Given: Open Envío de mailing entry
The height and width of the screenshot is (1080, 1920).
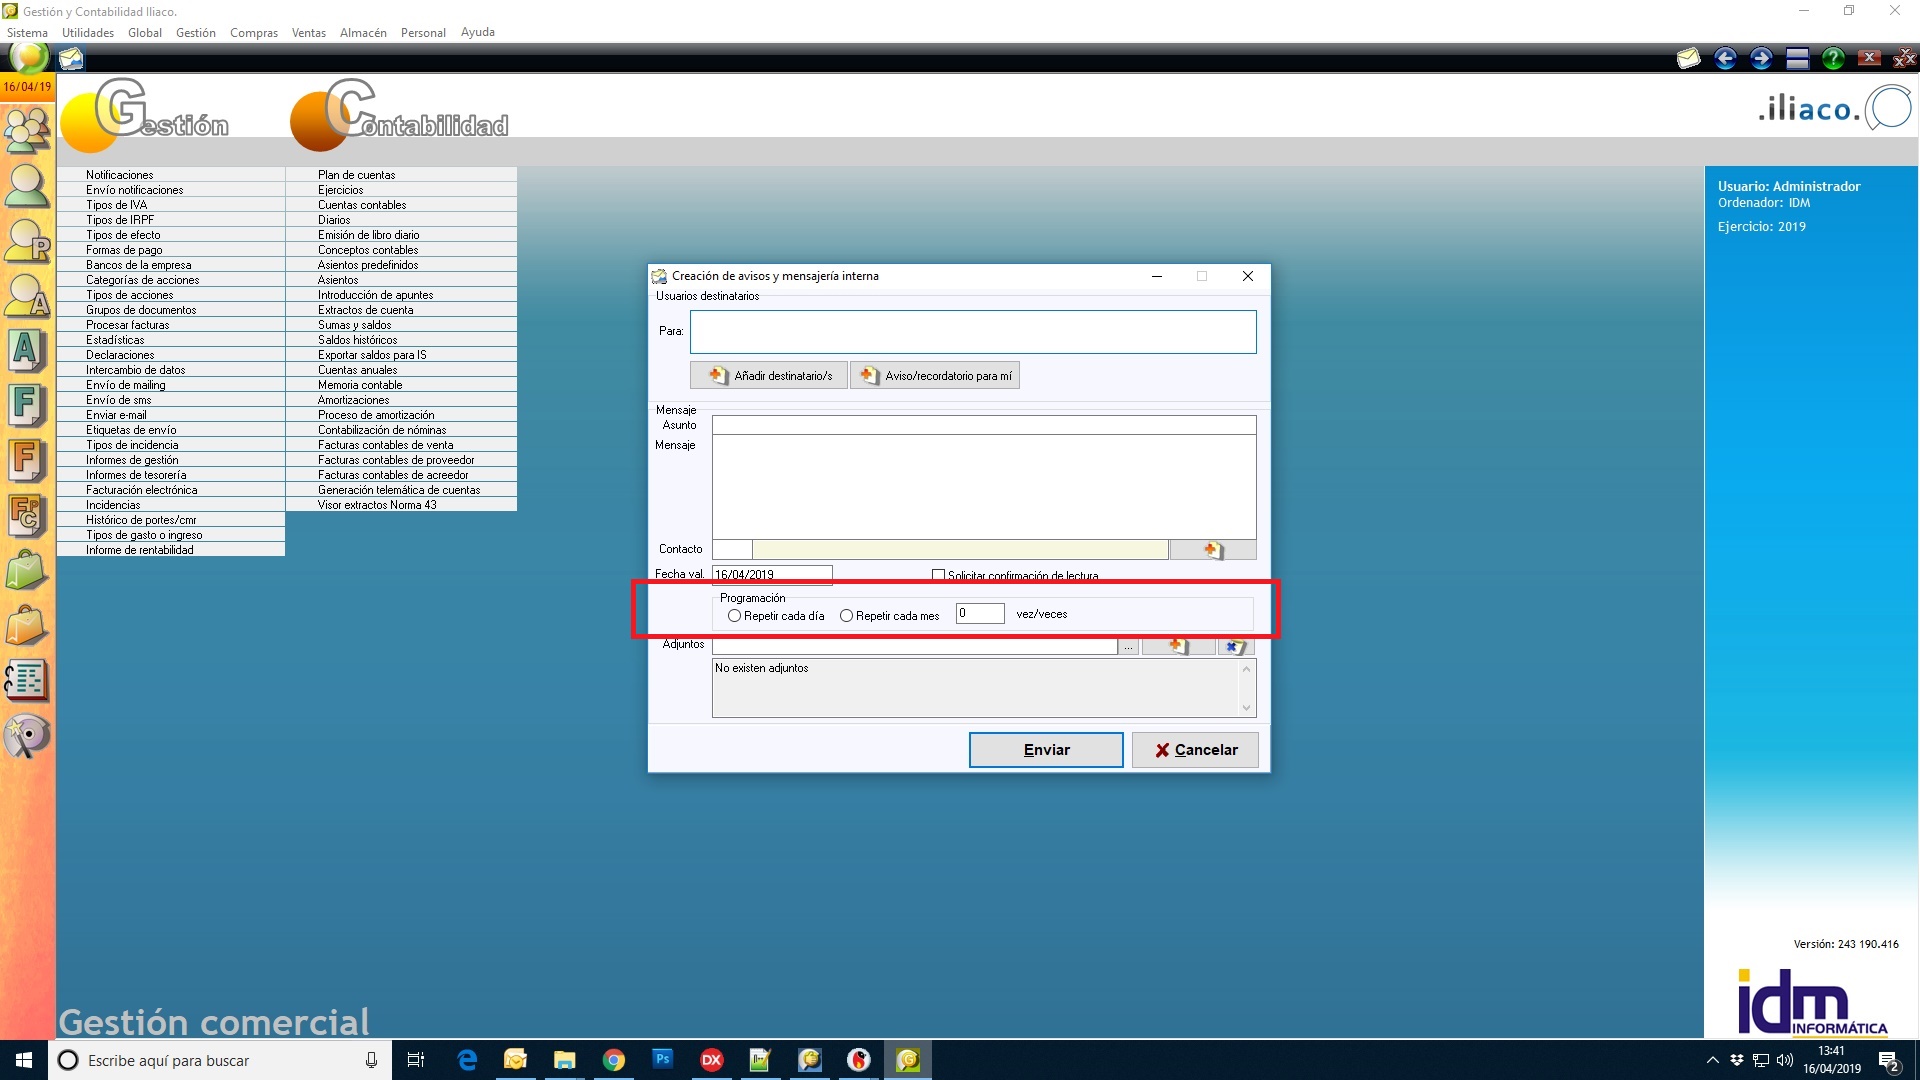Looking at the screenshot, I should [x=171, y=385].
